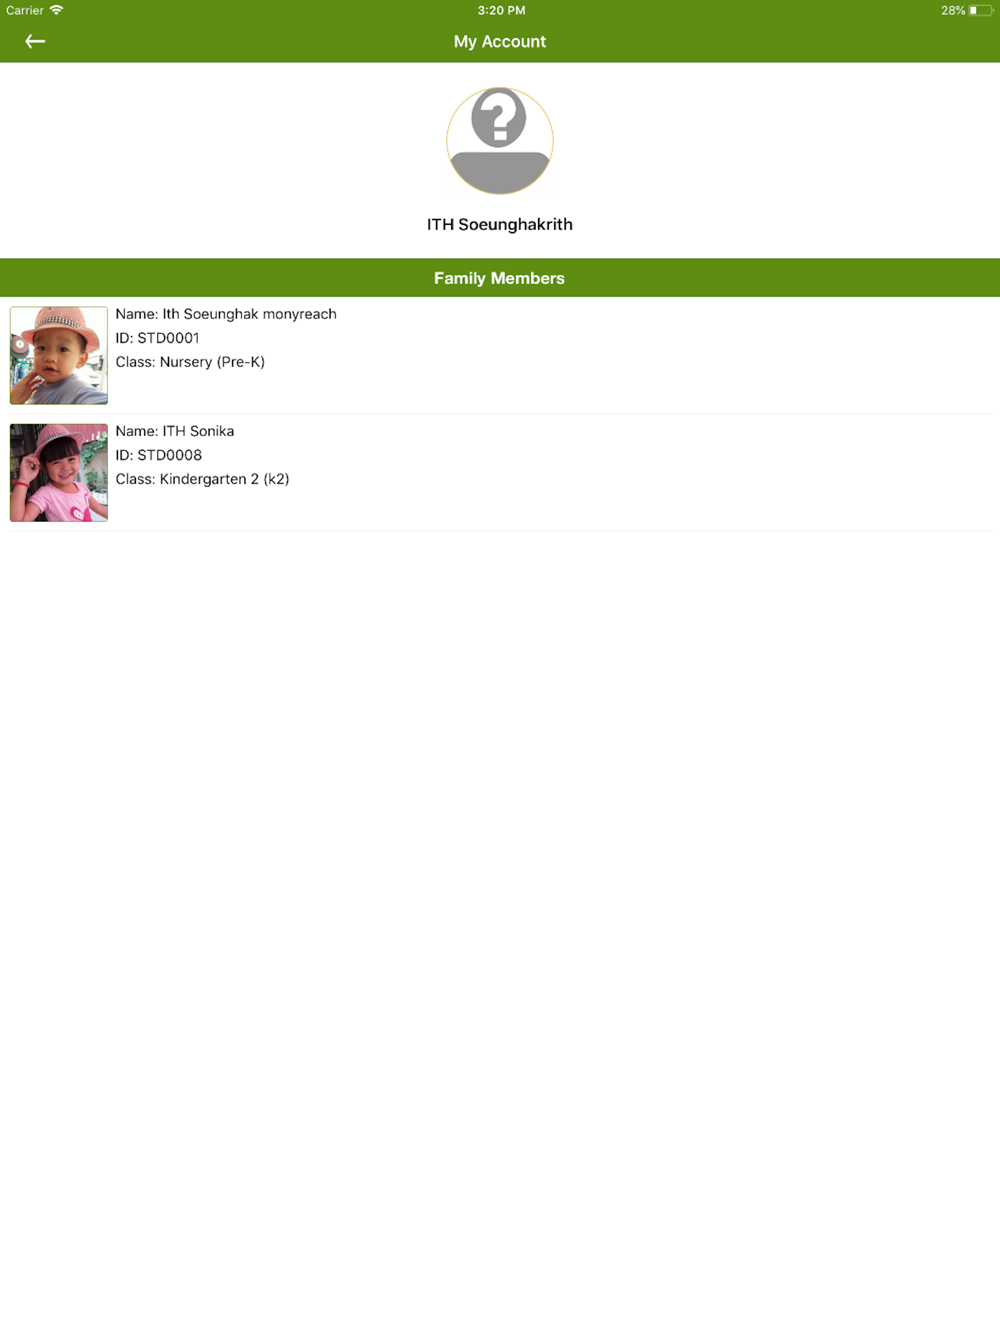Select the My Account title
Viewport: 1000px width, 1334px height.
pyautogui.click(x=500, y=41)
